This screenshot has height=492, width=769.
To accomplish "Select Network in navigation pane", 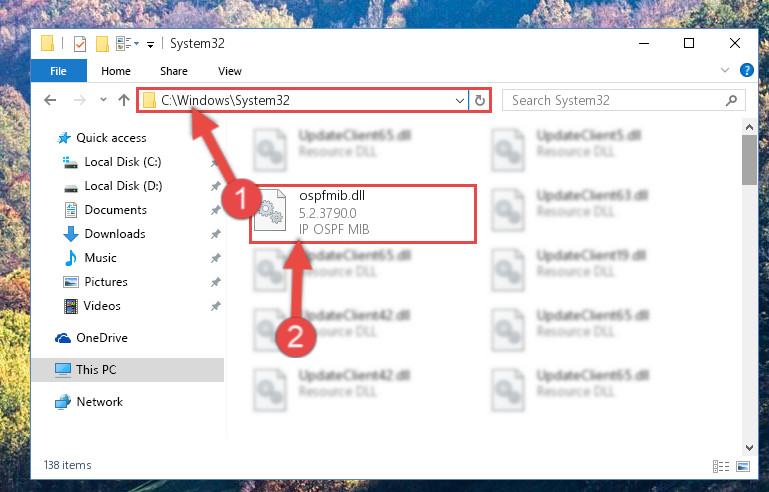I will (89, 402).
